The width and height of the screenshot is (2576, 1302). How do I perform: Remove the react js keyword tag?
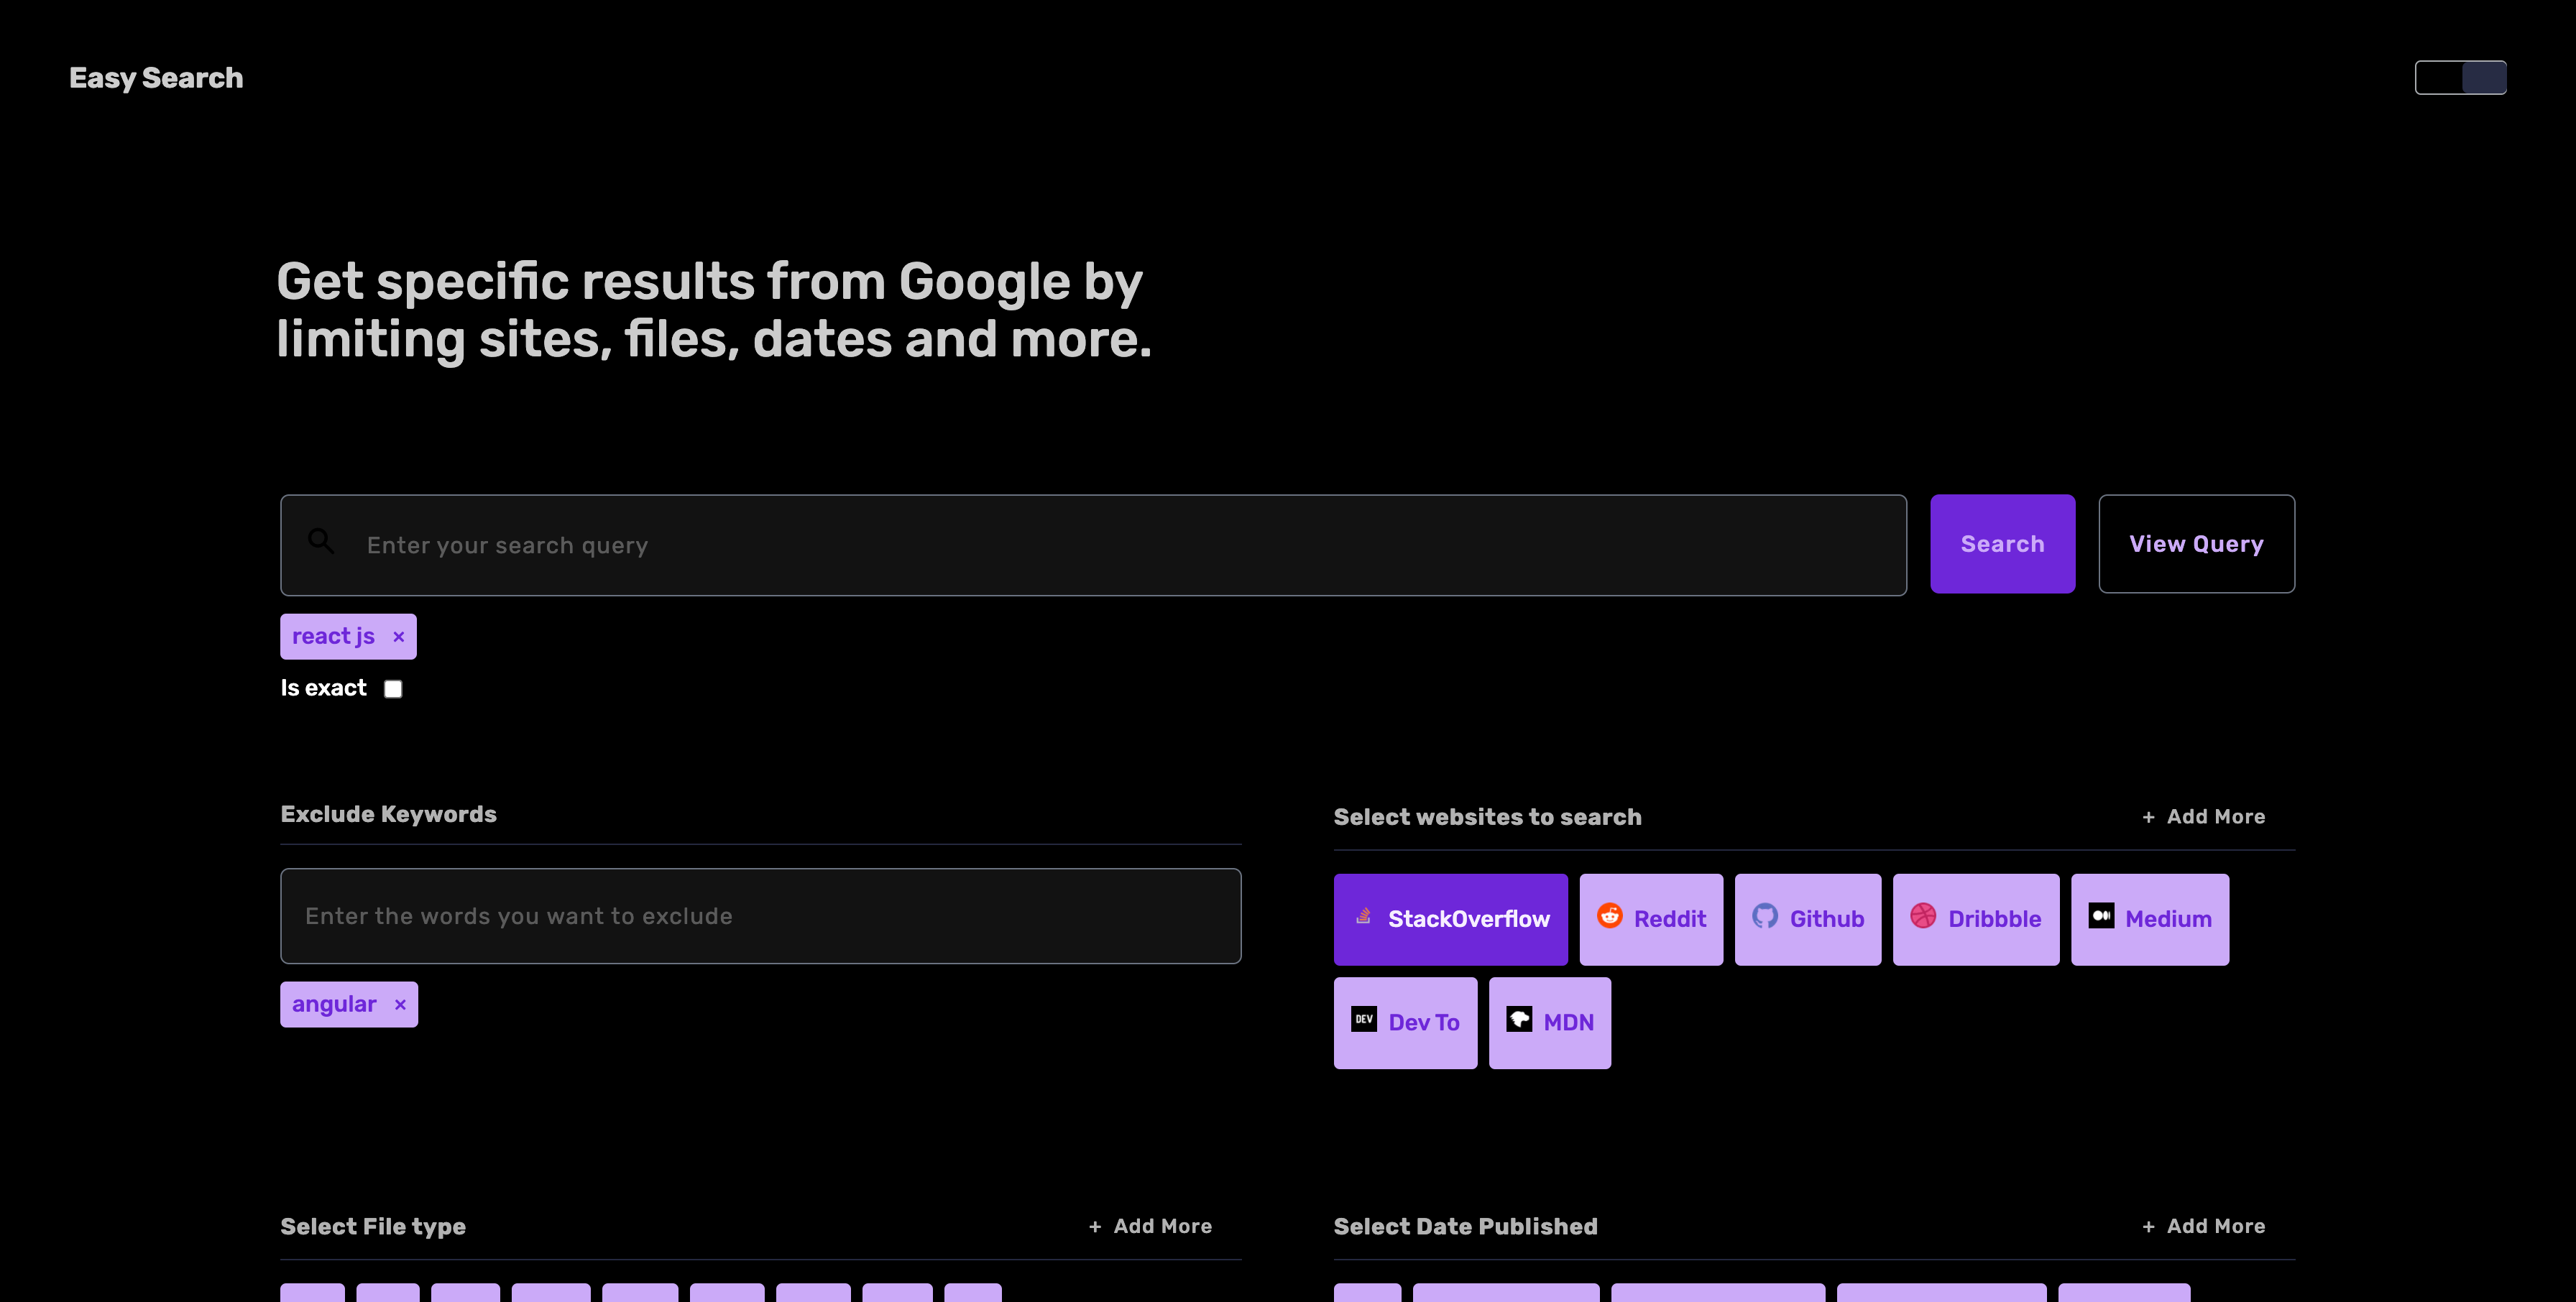tap(398, 636)
